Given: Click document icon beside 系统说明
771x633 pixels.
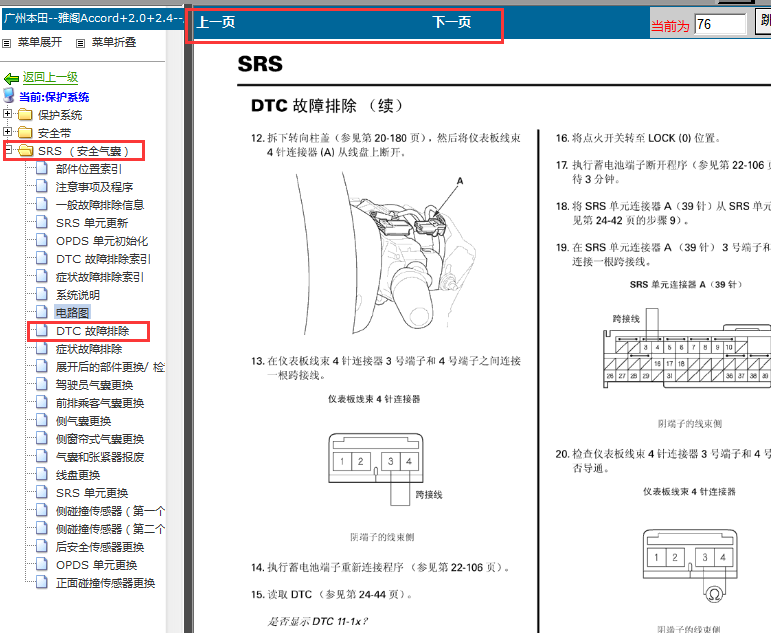Looking at the screenshot, I should point(42,295).
